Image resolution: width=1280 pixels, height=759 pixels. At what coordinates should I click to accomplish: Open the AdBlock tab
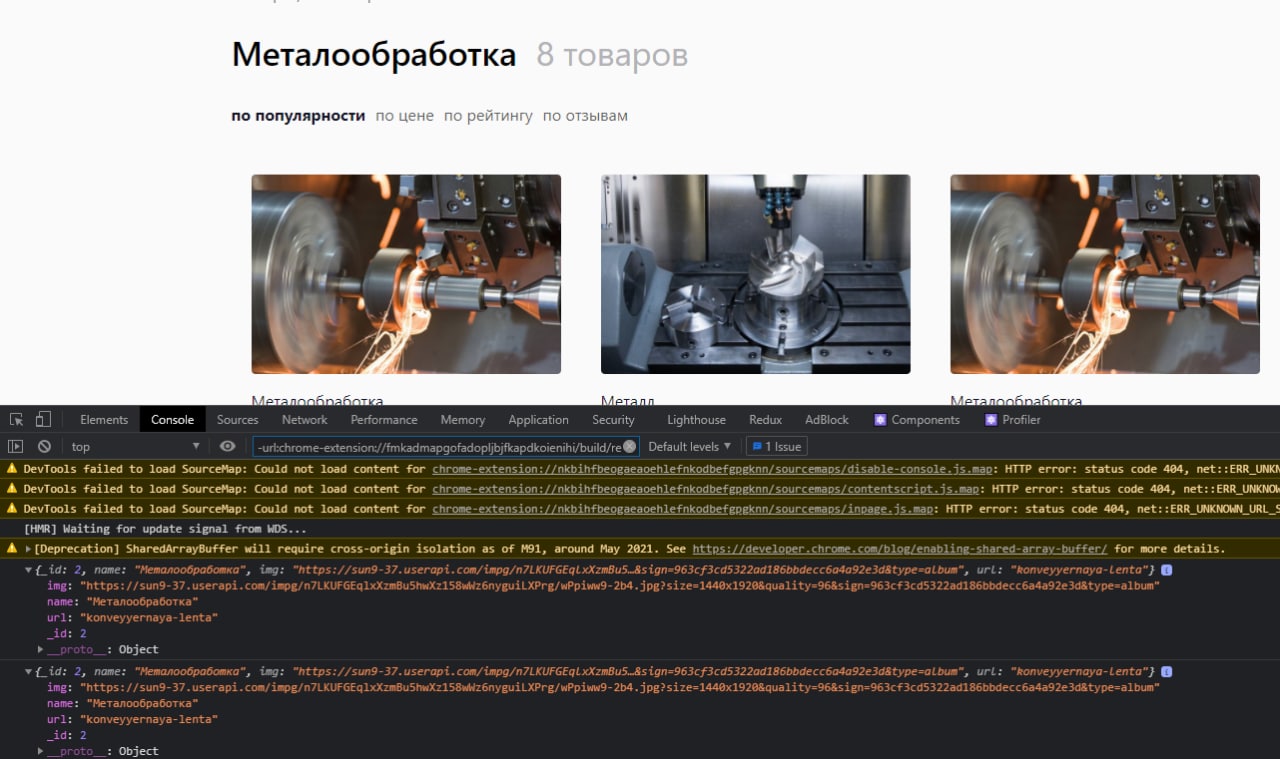click(826, 420)
